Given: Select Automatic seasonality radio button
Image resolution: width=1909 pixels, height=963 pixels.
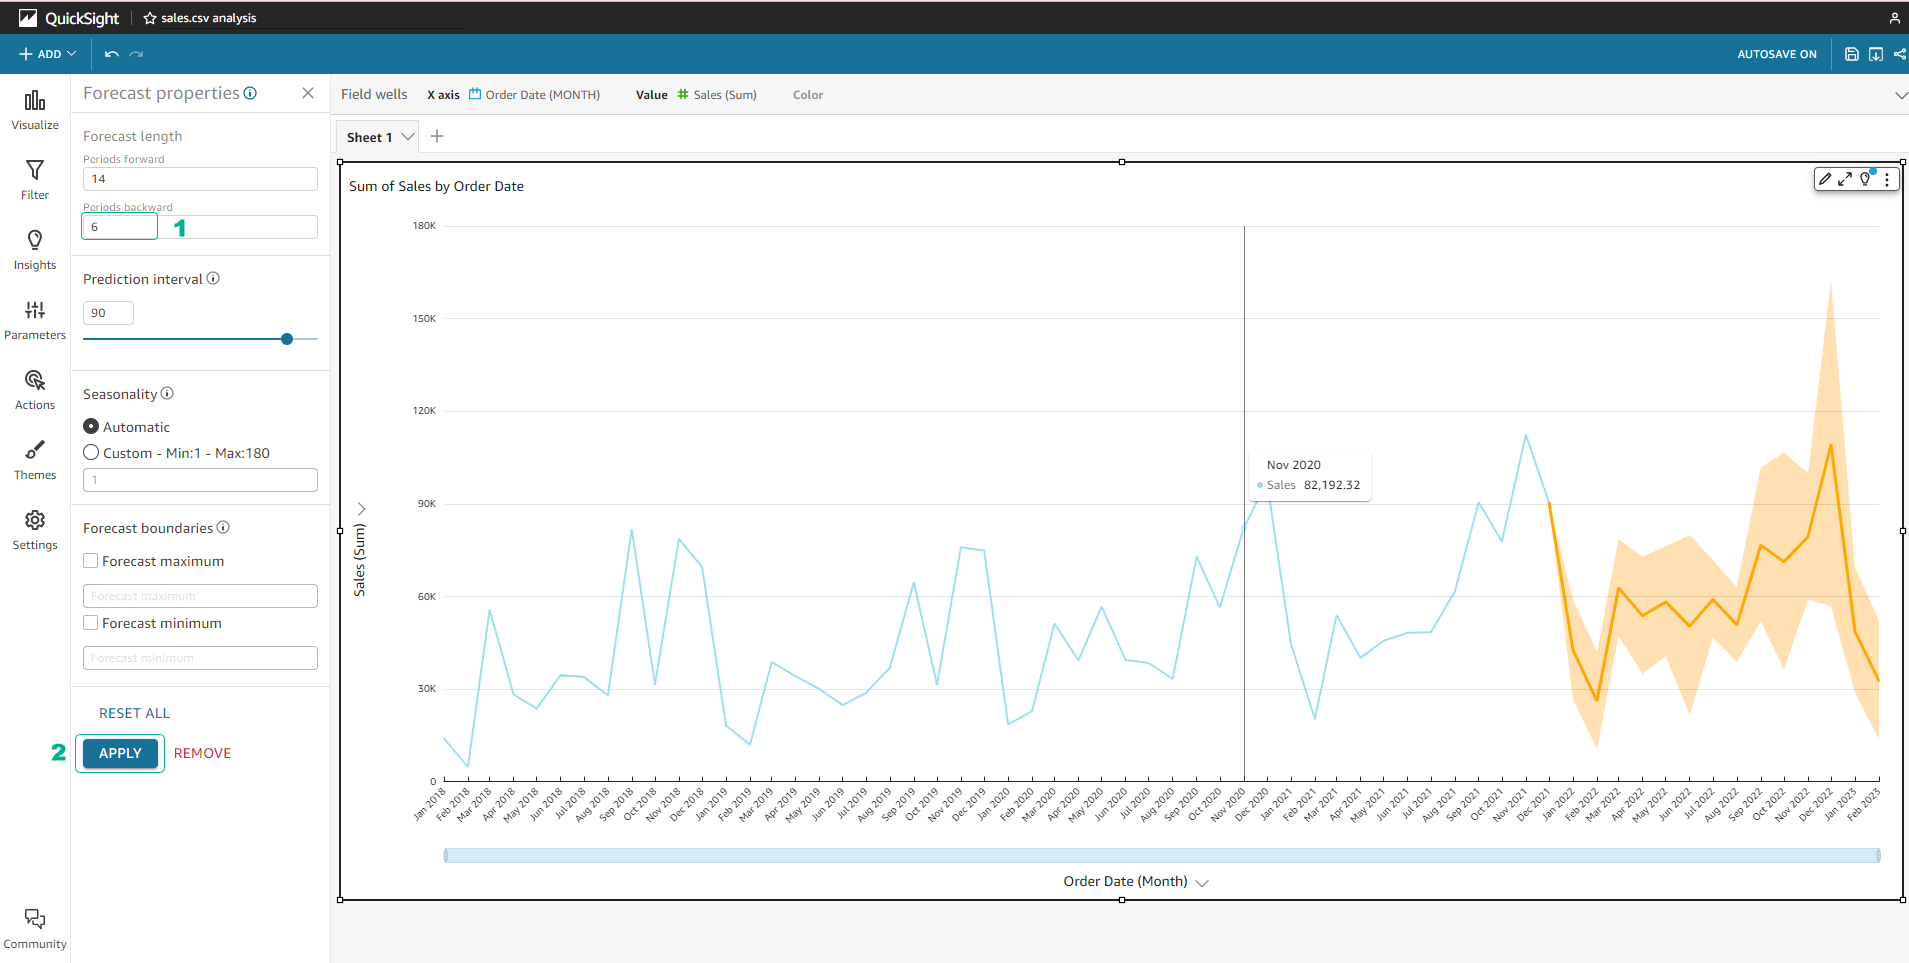Looking at the screenshot, I should pos(91,426).
